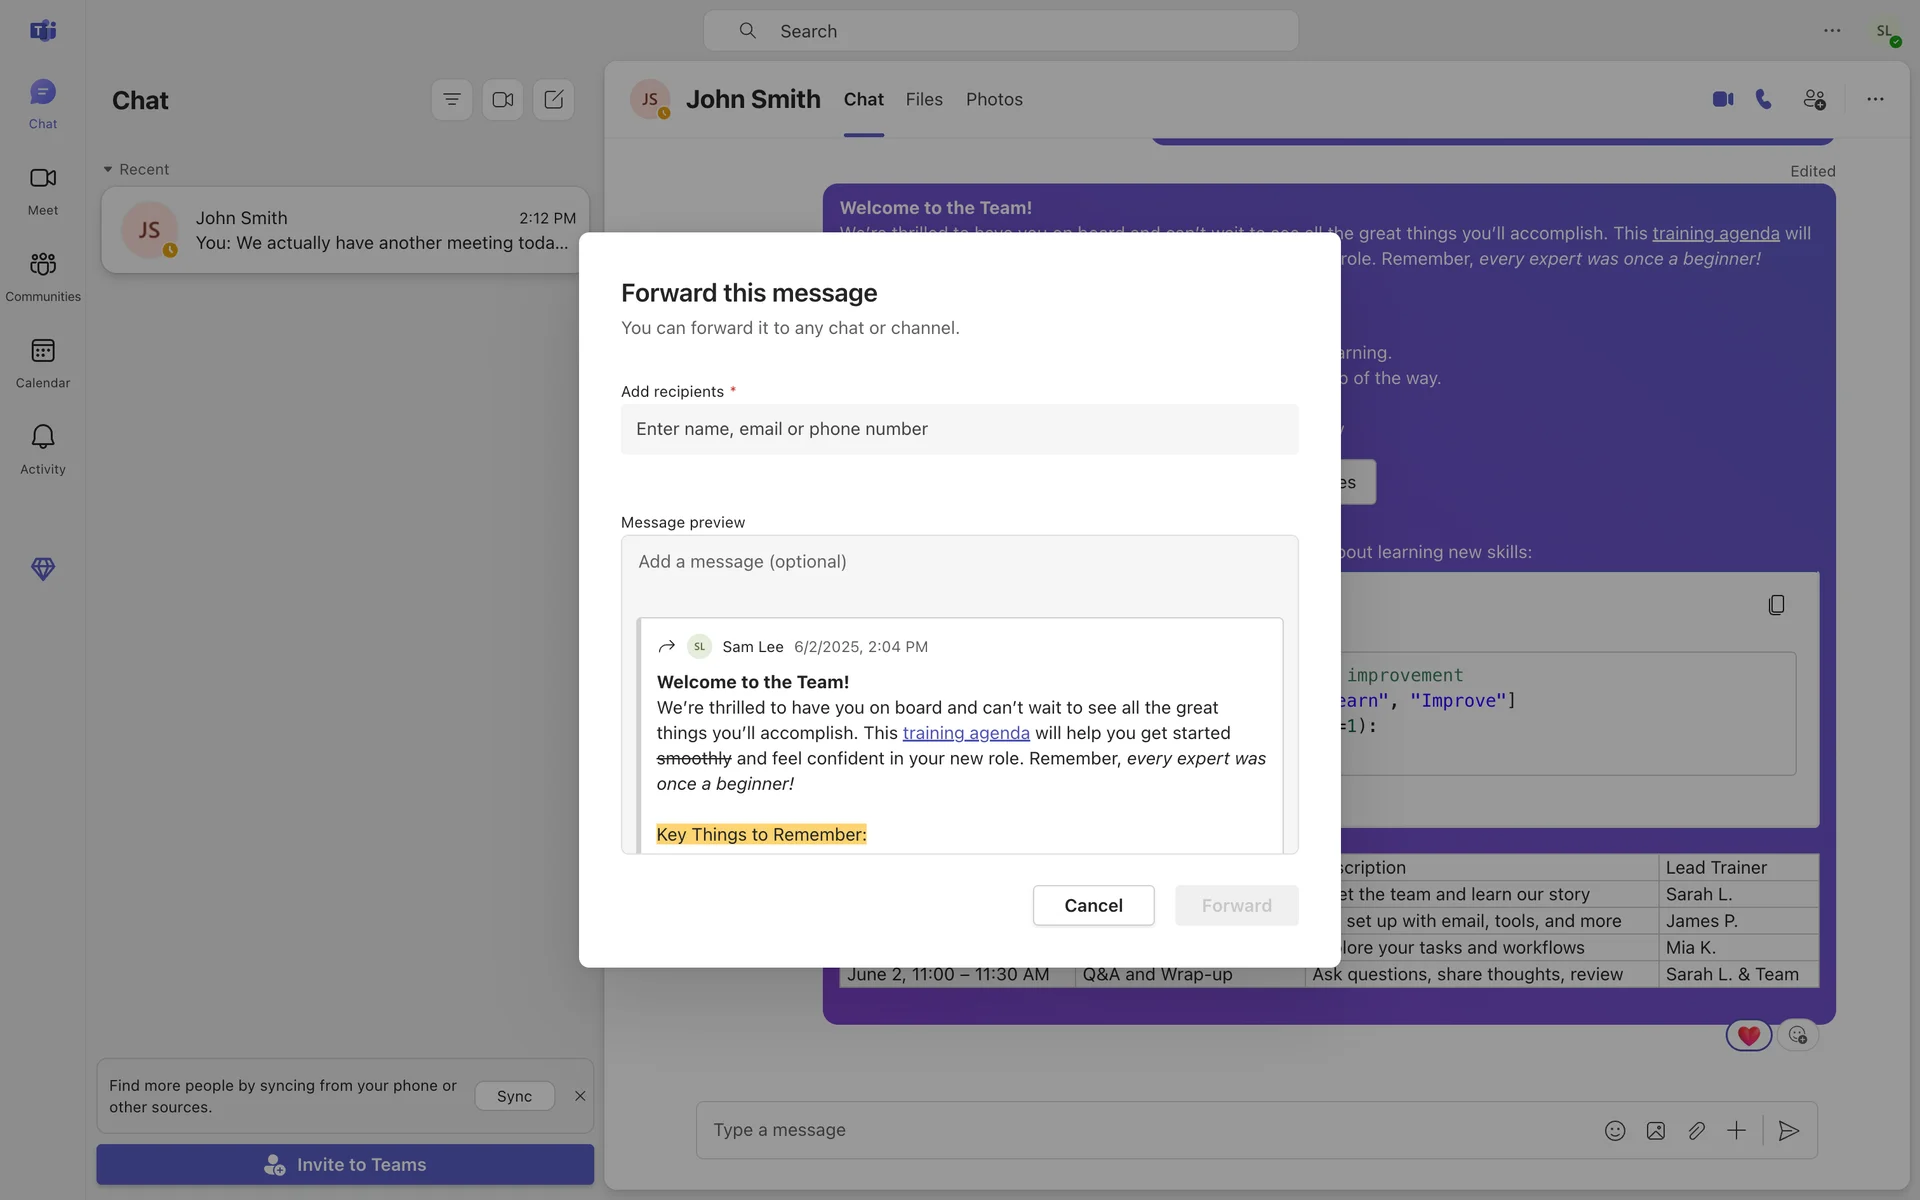Click the Meet now camera icon in Chat header
The width and height of the screenshot is (1920, 1200).
[x=502, y=99]
